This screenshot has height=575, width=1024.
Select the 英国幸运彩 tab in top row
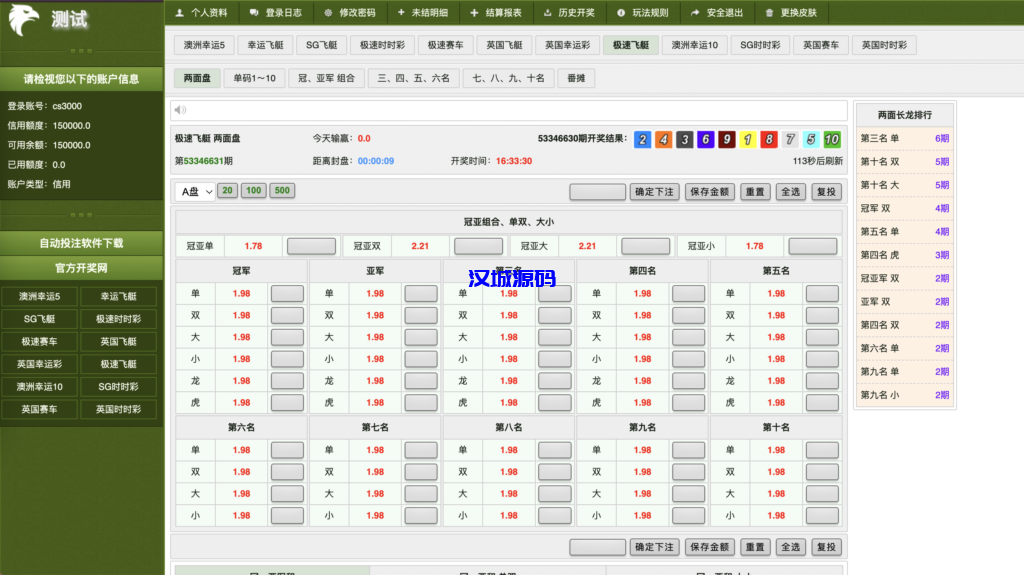(568, 45)
